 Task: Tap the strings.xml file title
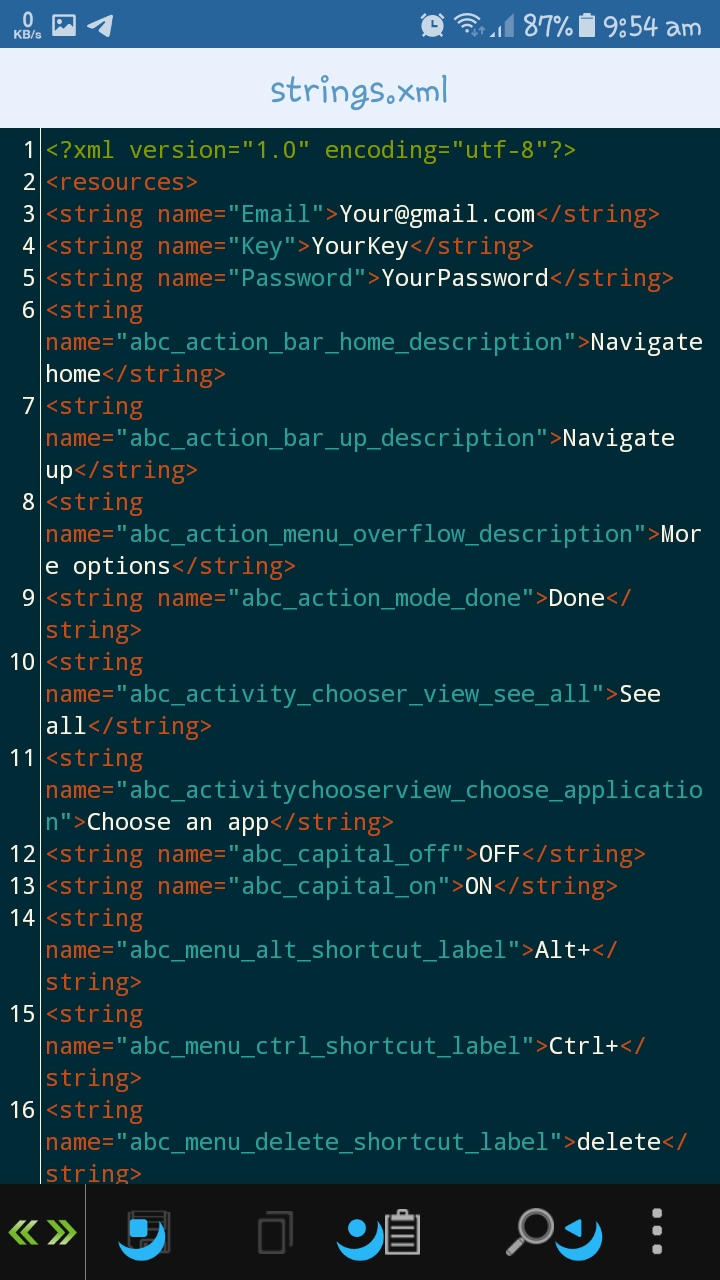coord(359,91)
